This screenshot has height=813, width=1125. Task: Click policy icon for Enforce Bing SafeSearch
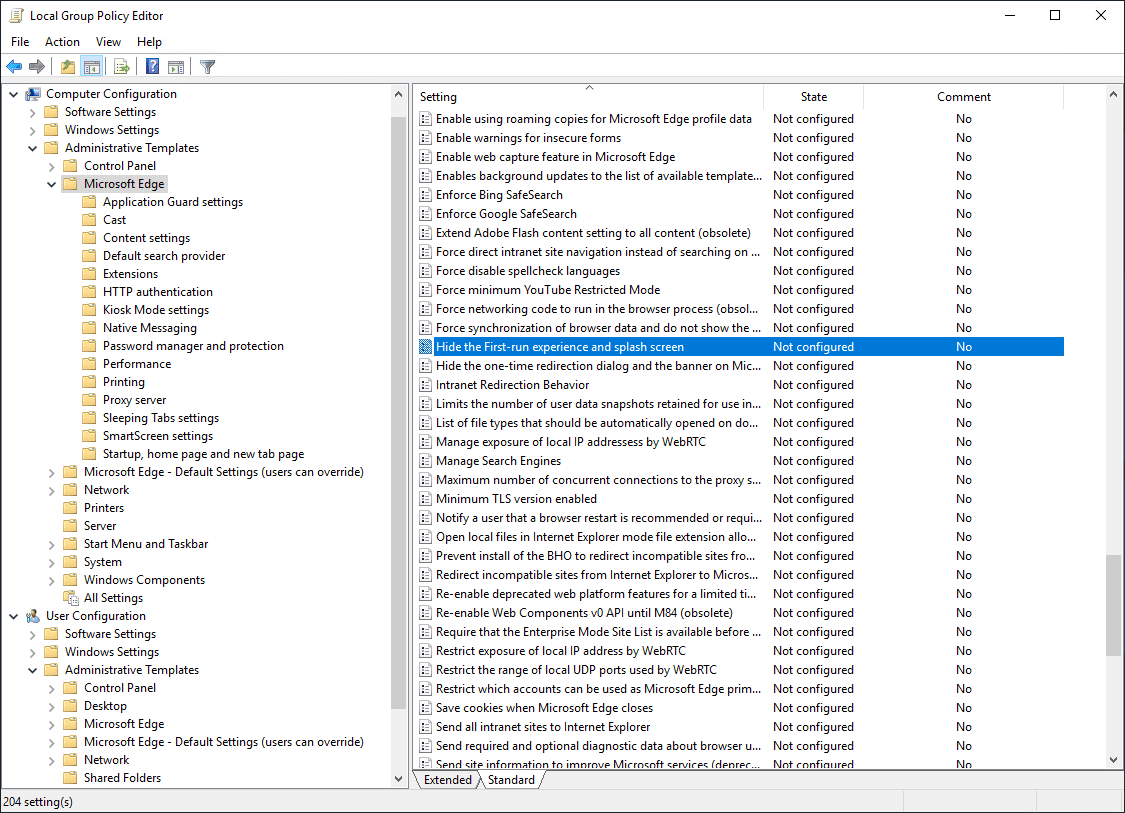click(425, 194)
